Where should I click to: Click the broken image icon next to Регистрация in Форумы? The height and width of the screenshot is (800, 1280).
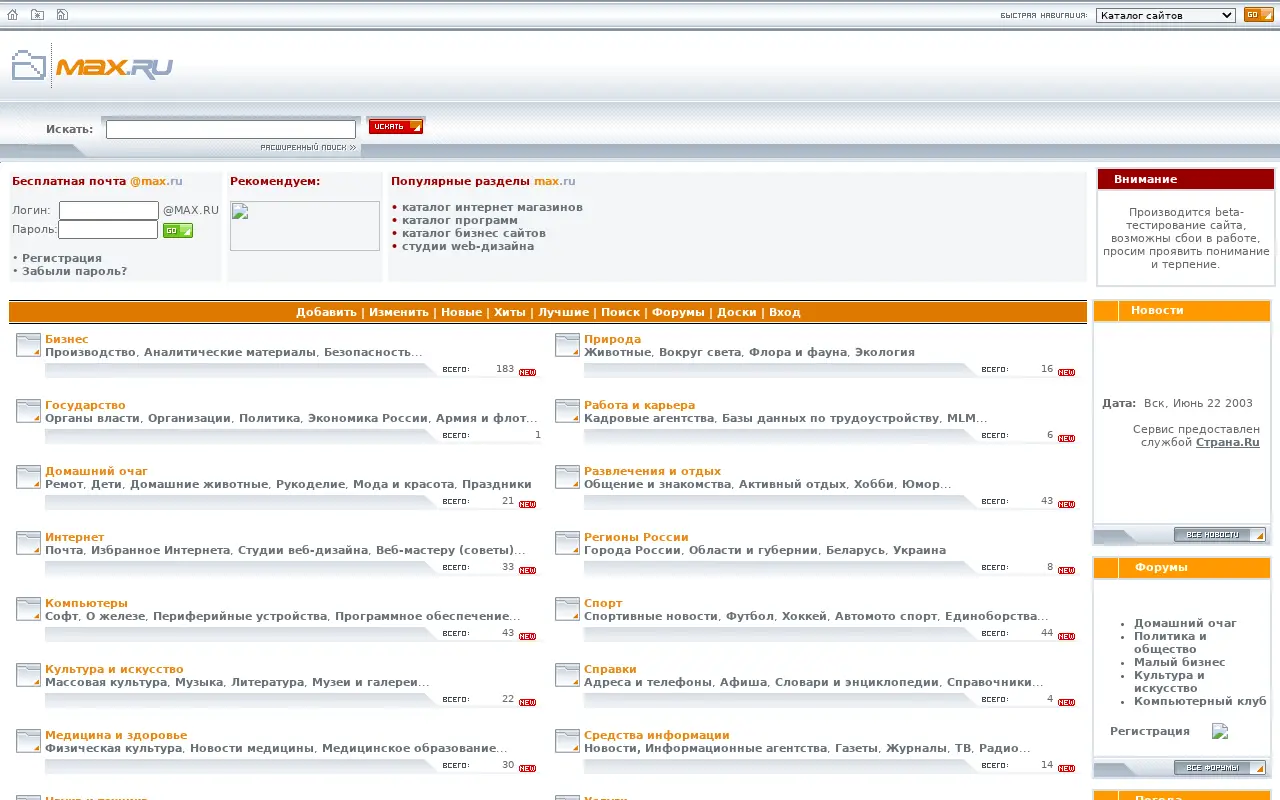pyautogui.click(x=1220, y=731)
